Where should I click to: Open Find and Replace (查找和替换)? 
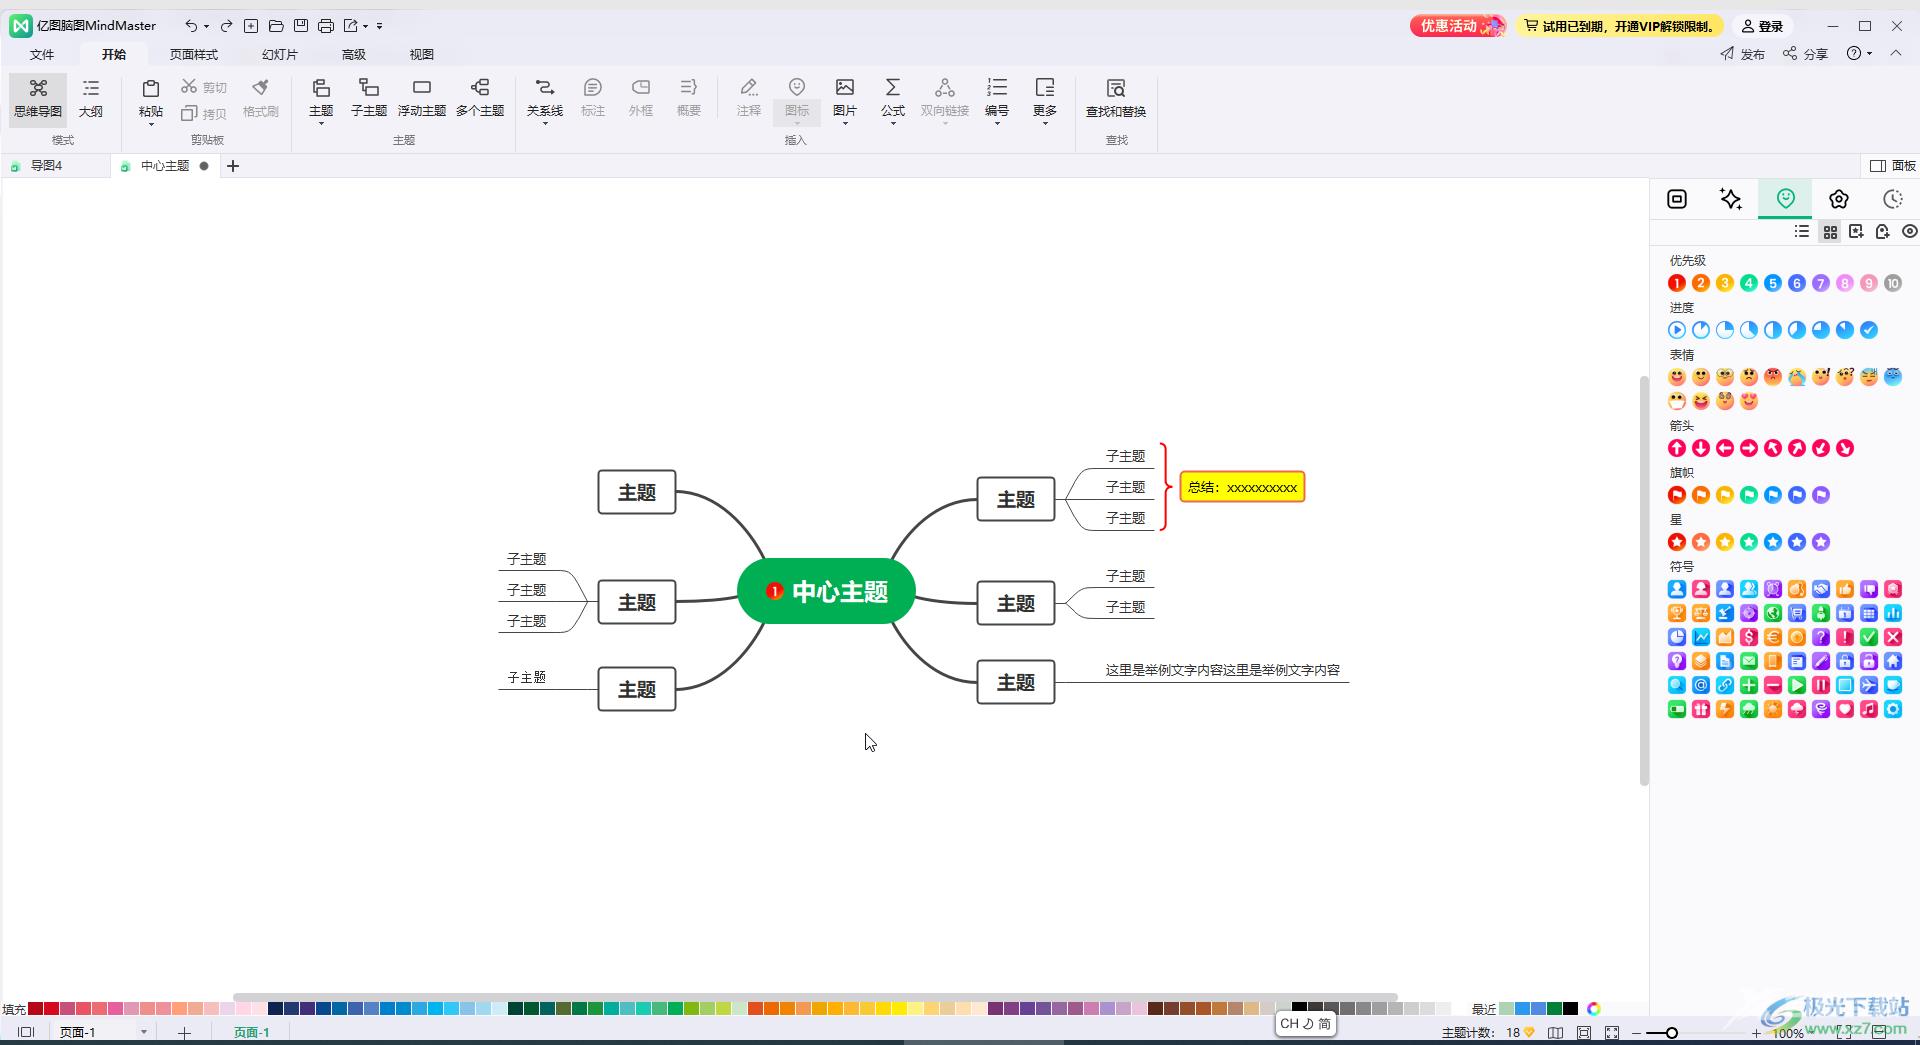(1116, 98)
